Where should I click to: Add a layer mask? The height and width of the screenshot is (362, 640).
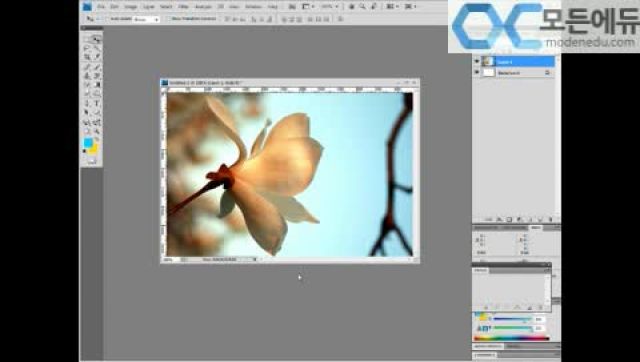pos(509,219)
